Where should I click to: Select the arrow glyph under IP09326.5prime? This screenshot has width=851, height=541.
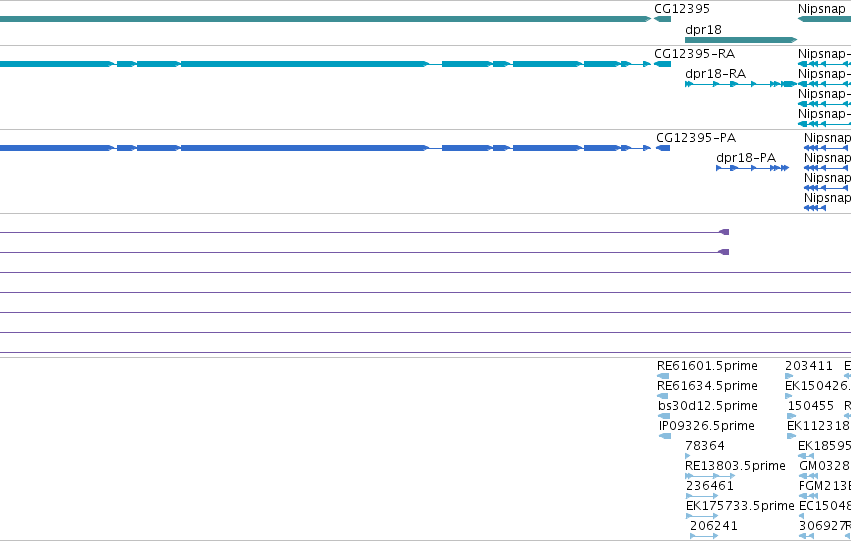665,436
